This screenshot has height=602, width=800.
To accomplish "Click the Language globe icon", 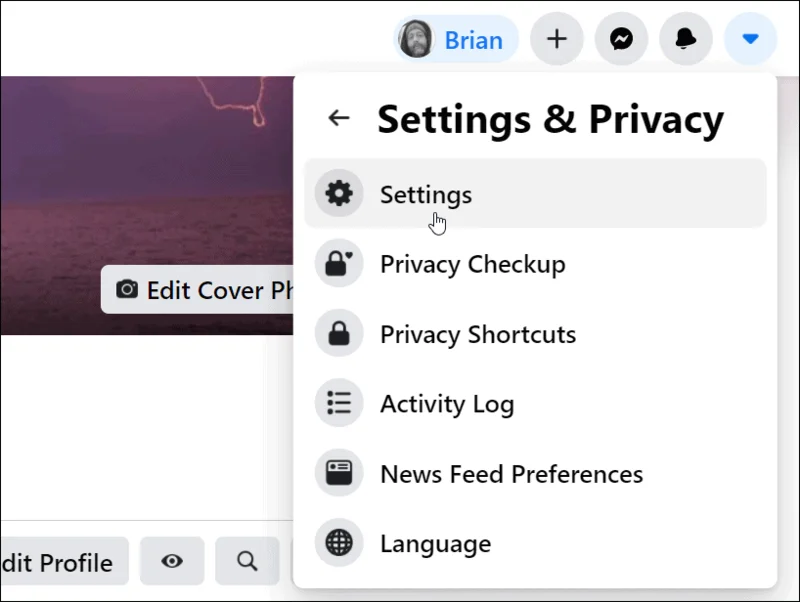I will tap(339, 543).
